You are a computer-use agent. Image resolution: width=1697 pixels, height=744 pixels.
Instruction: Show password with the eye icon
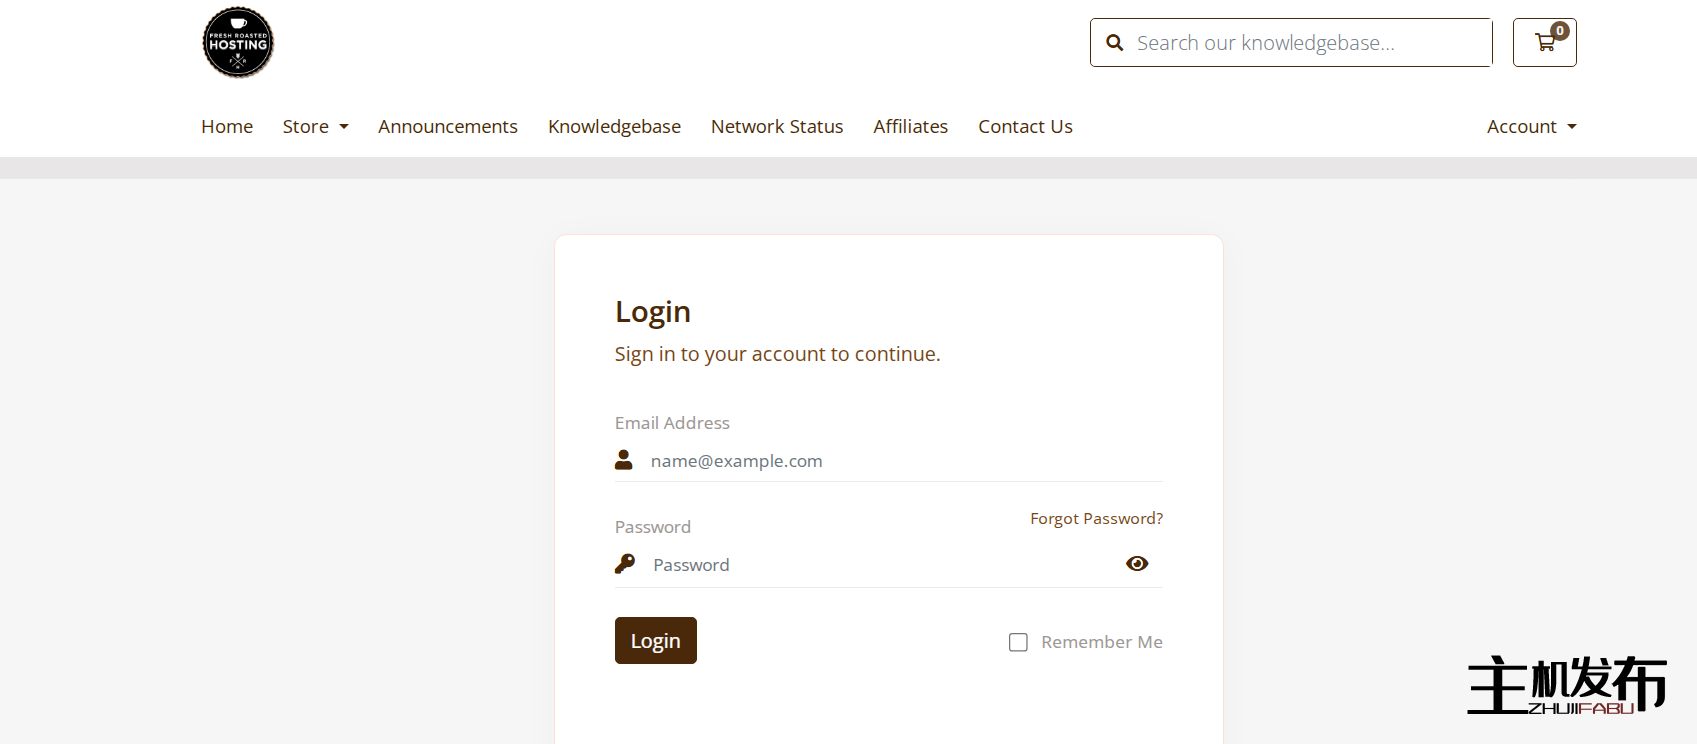(x=1137, y=564)
